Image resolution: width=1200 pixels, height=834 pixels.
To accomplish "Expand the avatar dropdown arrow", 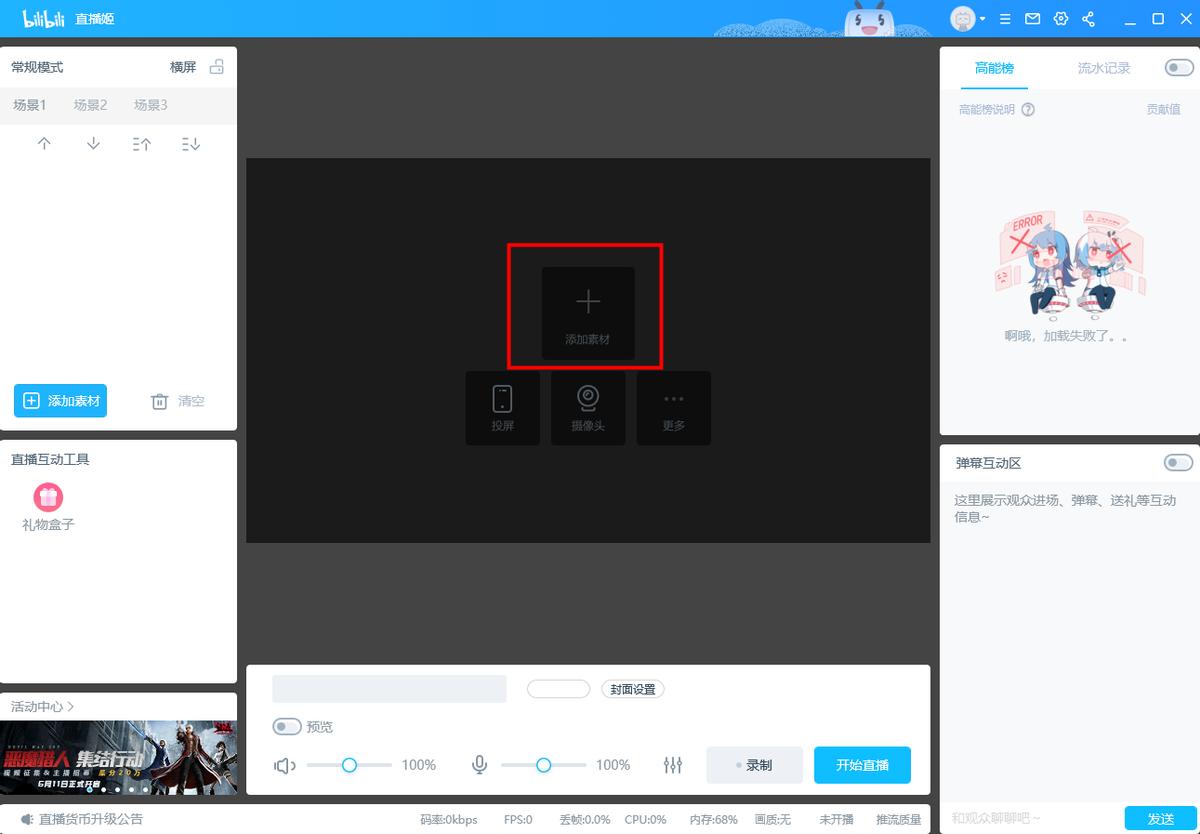I will coord(983,19).
